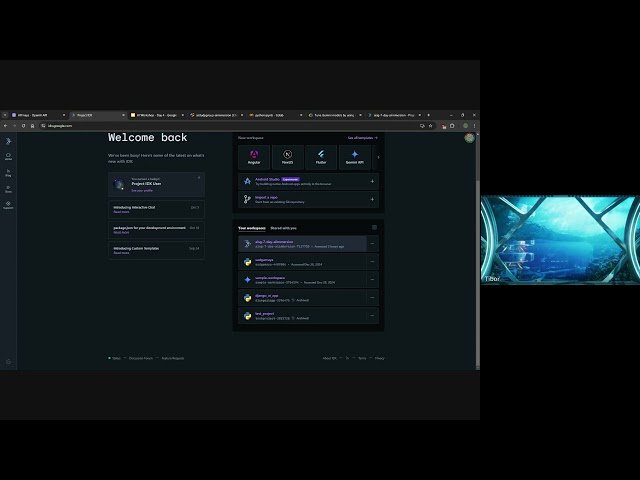This screenshot has height=480, width=640.
Task: Switch to the Shared with you tab
Action: [x=283, y=228]
